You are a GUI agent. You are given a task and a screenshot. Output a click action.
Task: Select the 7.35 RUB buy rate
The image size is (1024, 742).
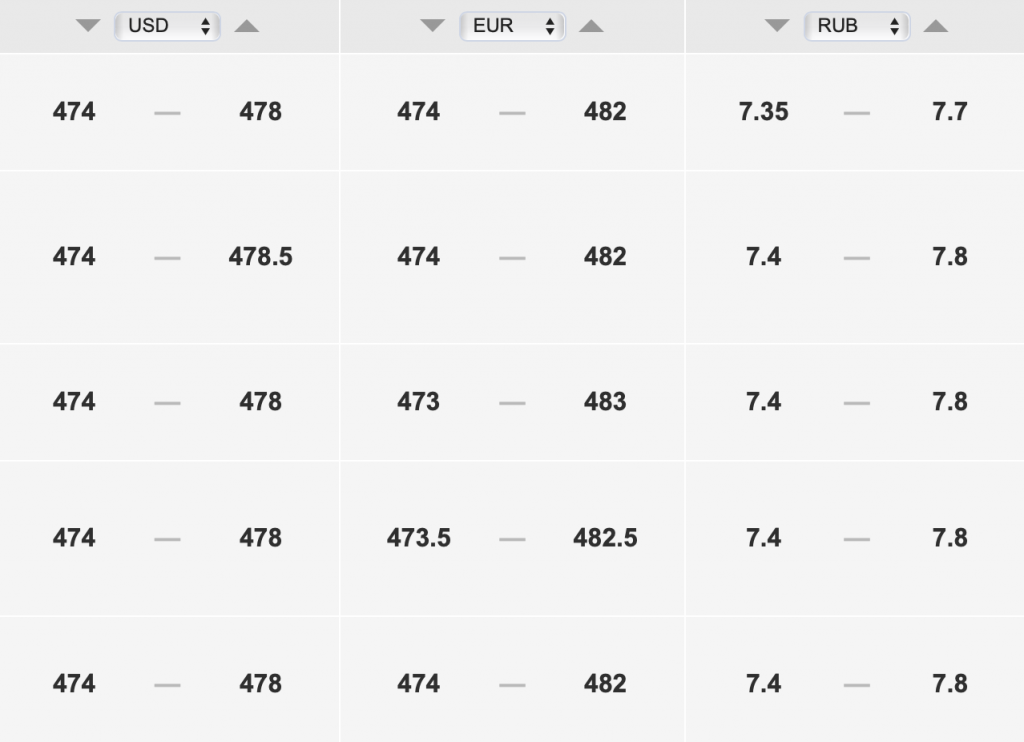click(763, 112)
